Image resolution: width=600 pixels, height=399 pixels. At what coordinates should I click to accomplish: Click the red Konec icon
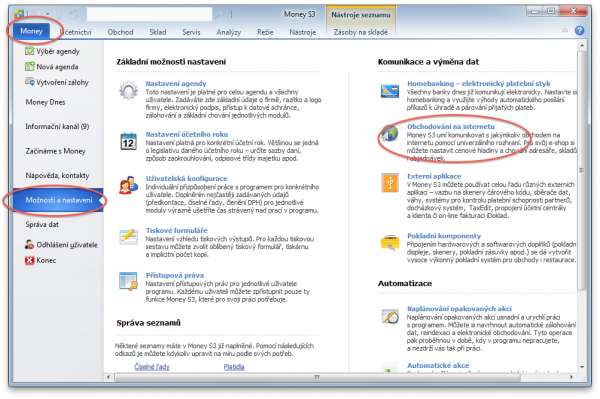click(x=29, y=261)
